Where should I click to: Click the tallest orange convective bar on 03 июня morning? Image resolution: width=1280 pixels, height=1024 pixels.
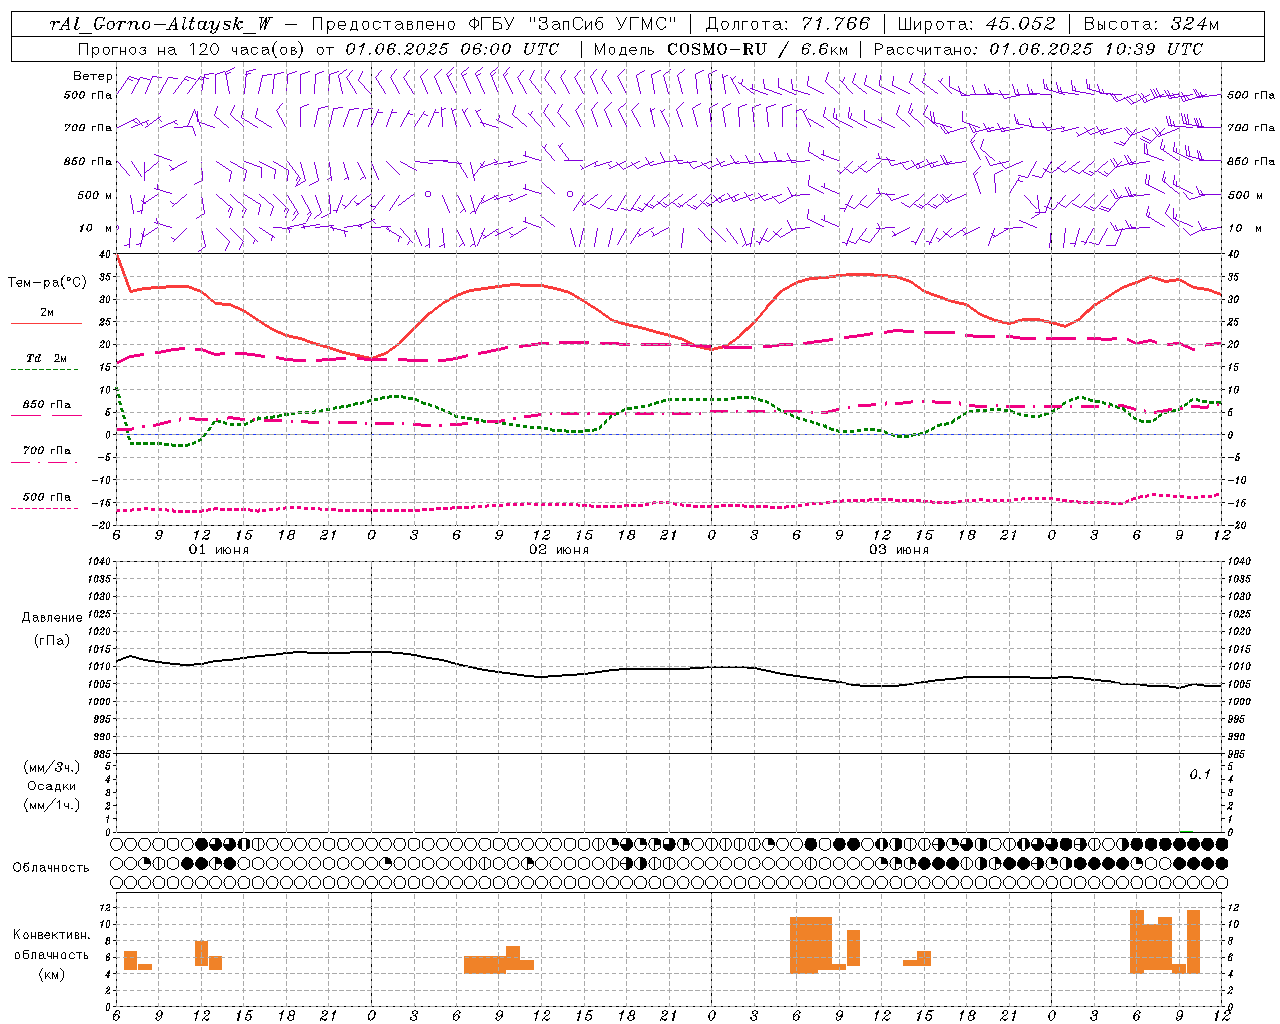[x=811, y=945]
